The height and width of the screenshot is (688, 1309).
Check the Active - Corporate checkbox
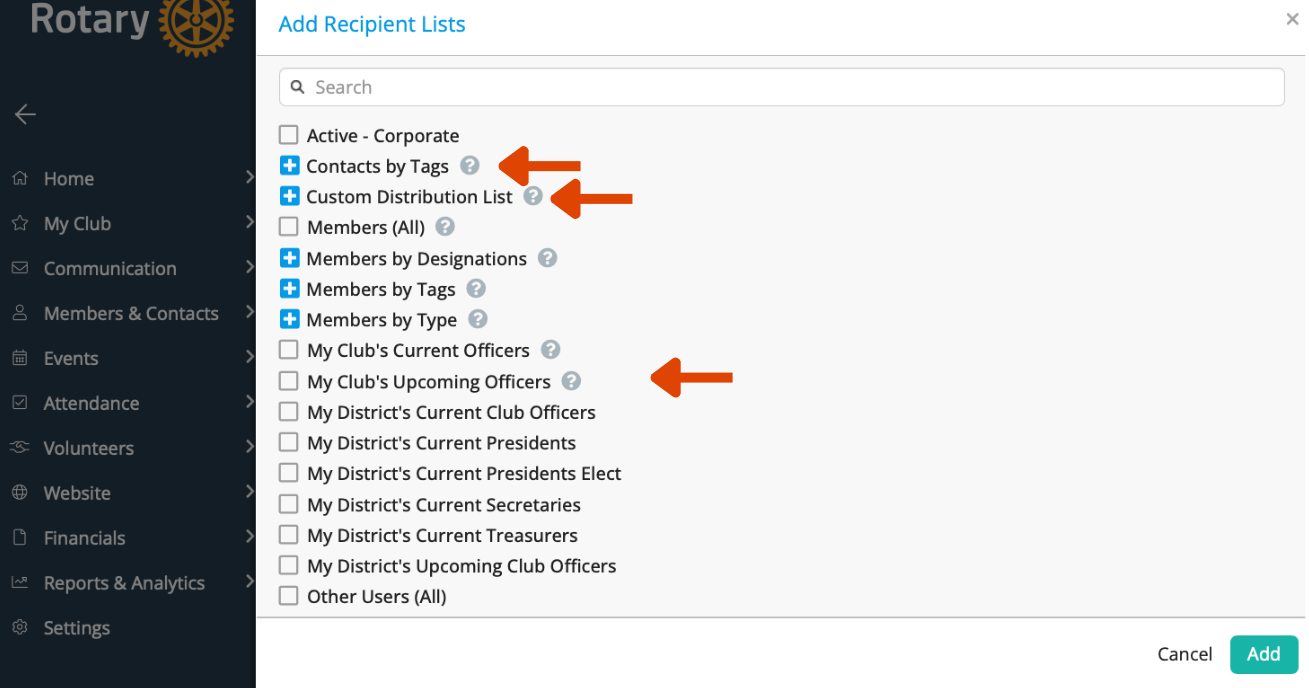[x=289, y=135]
